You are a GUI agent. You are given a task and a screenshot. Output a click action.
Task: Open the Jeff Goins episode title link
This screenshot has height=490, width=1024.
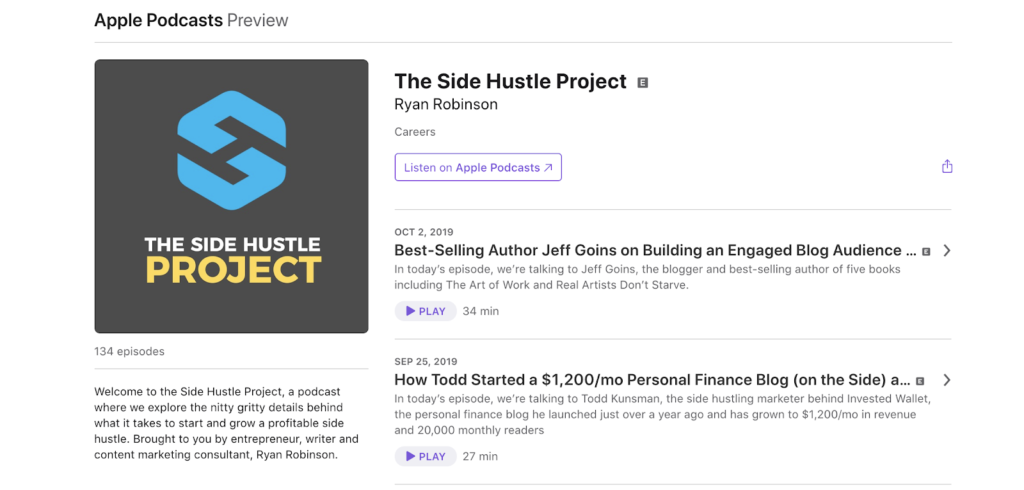pyautogui.click(x=655, y=250)
